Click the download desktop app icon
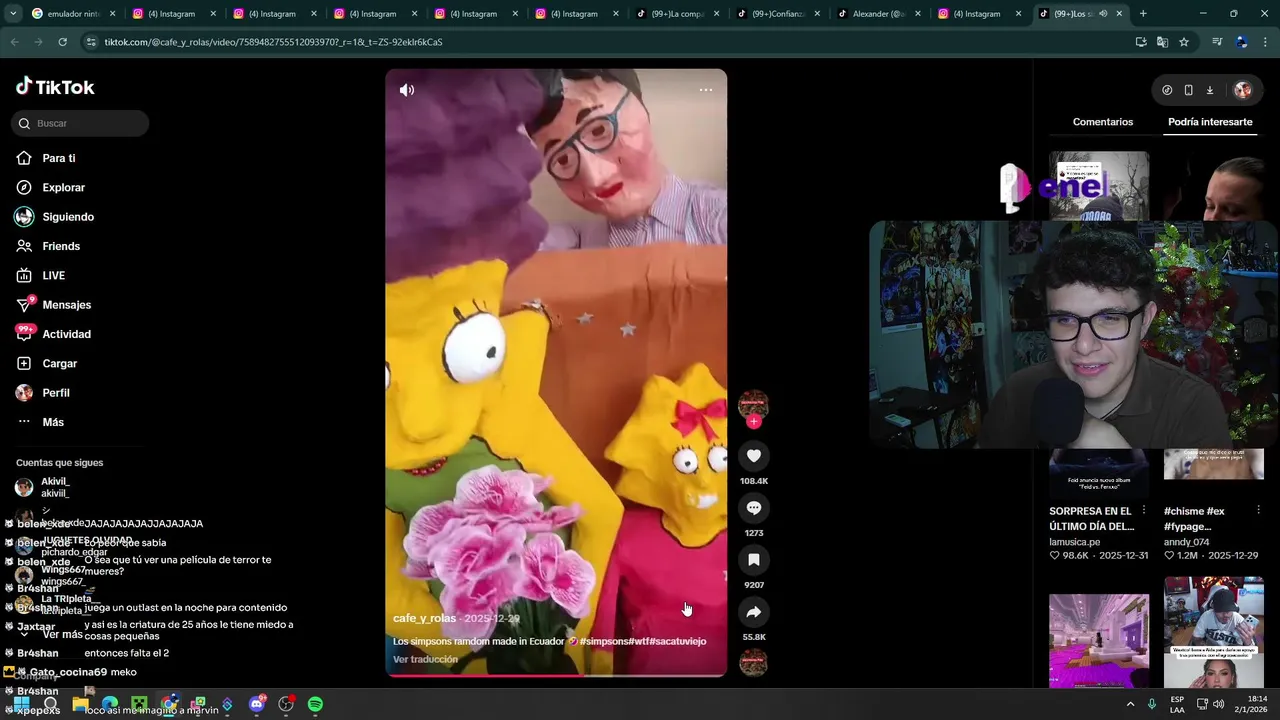The width and height of the screenshot is (1280, 720). (x=1210, y=90)
